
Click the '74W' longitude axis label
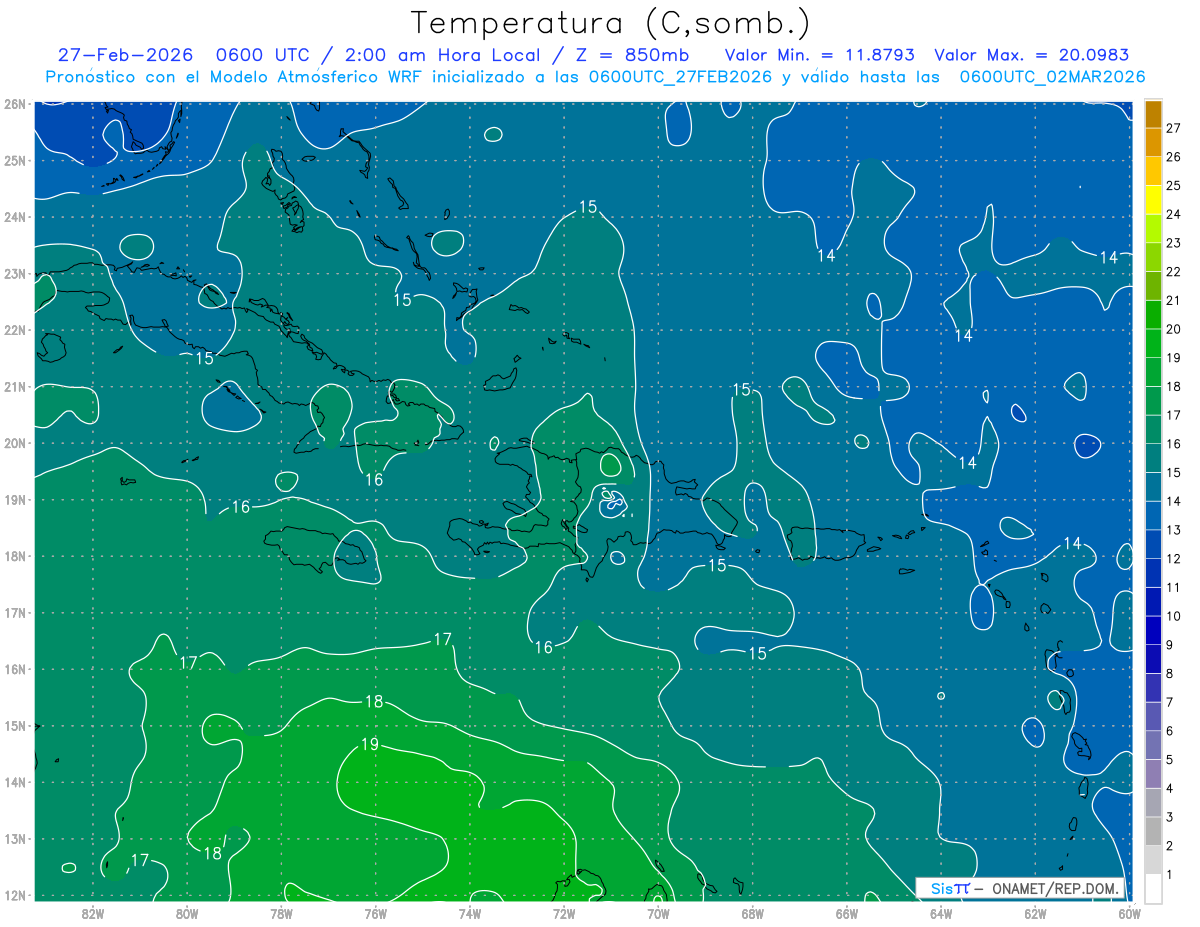(470, 913)
